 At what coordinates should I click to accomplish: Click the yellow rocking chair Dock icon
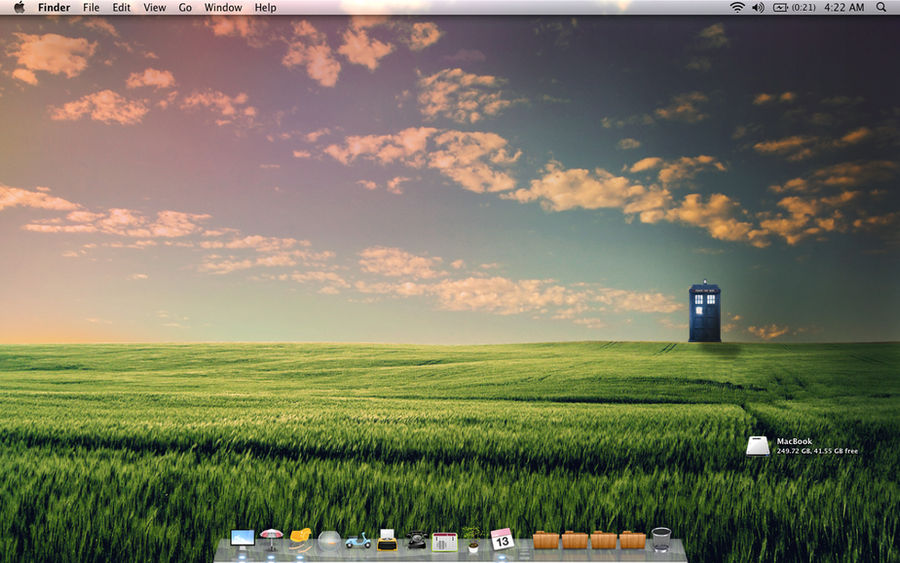(x=300, y=539)
